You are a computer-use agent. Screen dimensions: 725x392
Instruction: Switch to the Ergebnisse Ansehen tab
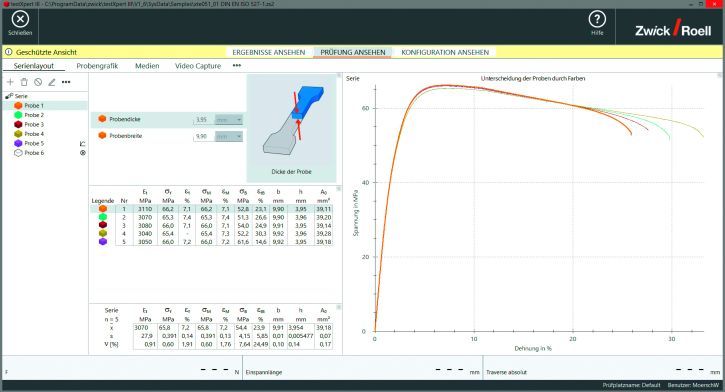pyautogui.click(x=269, y=52)
